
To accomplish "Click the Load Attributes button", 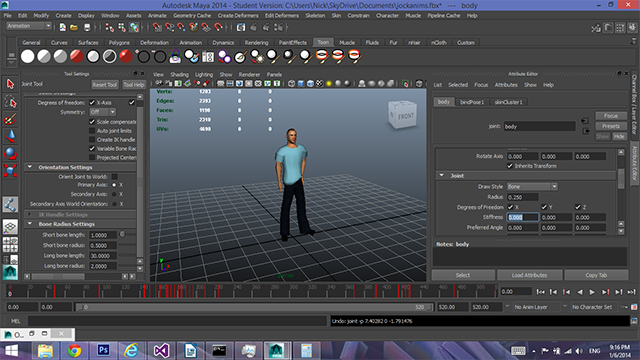I will tap(529, 275).
